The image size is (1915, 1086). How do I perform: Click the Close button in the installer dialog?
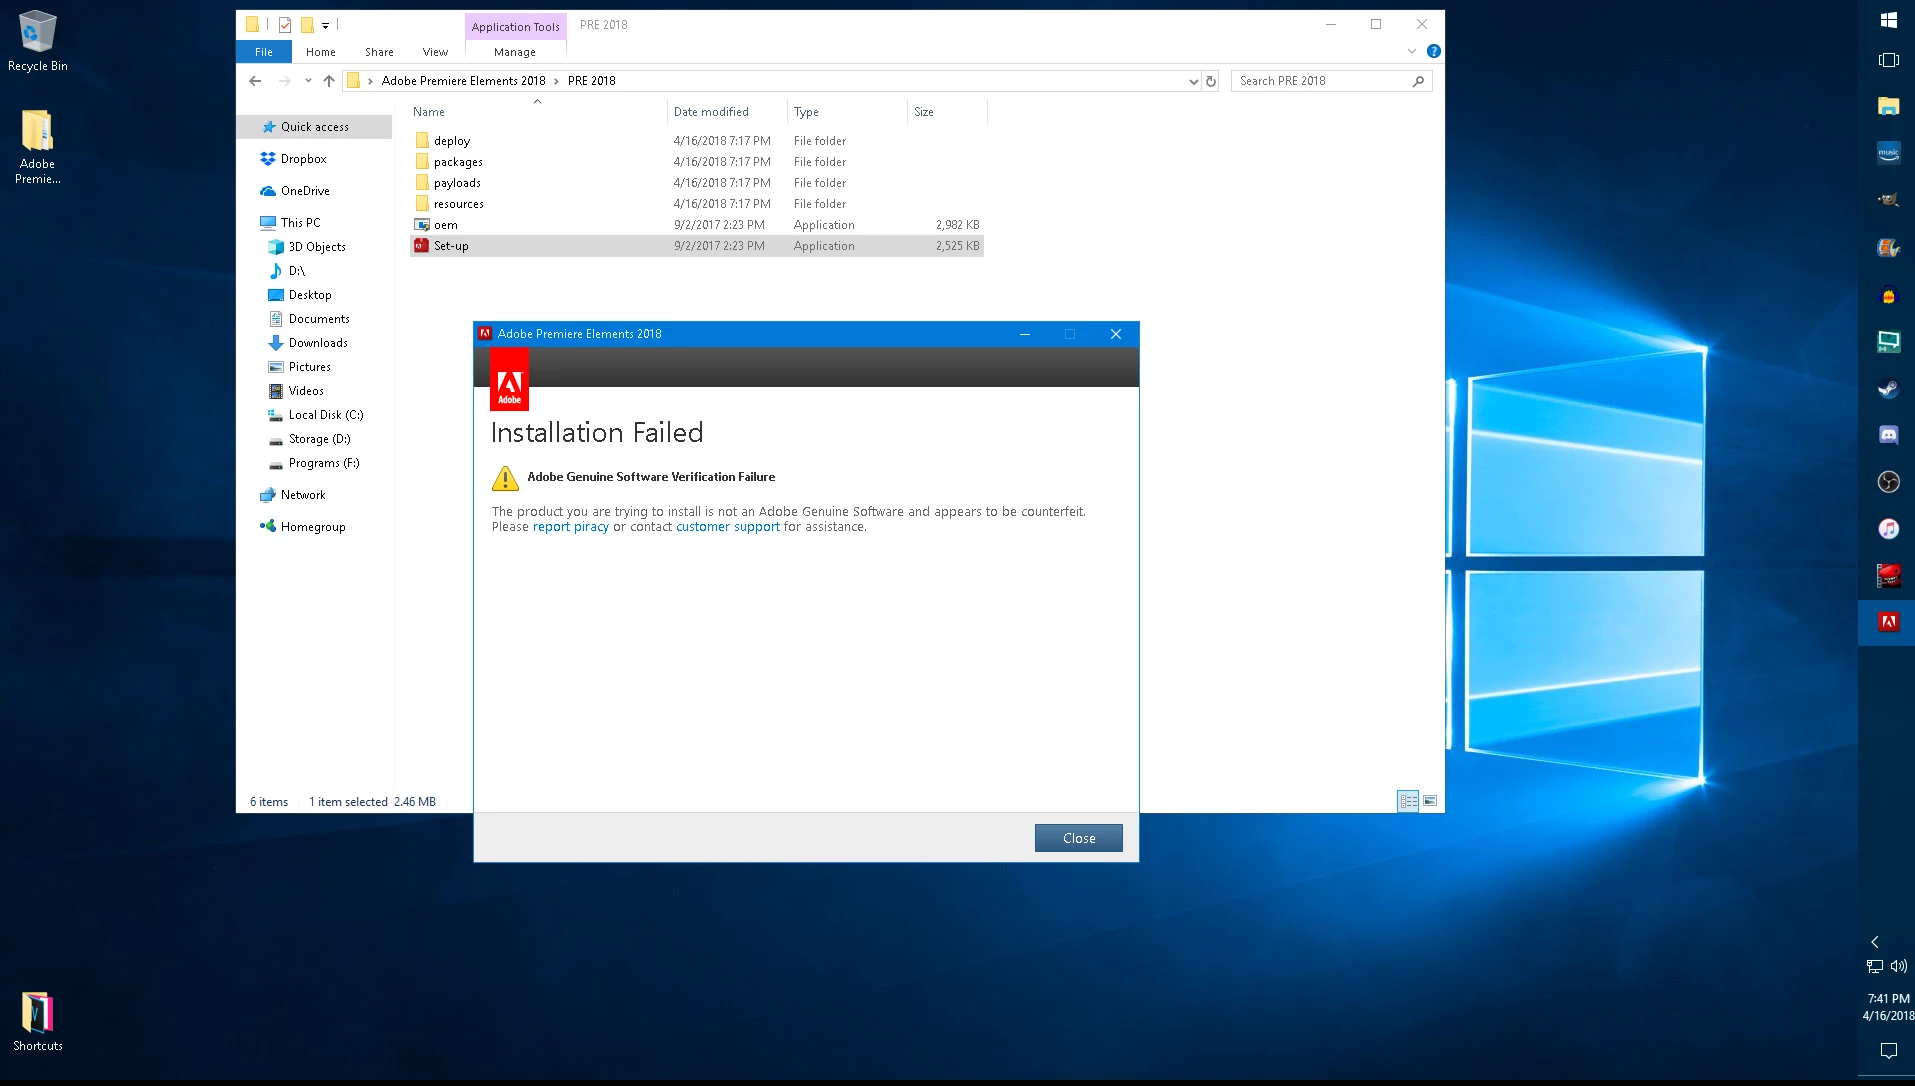click(x=1078, y=838)
